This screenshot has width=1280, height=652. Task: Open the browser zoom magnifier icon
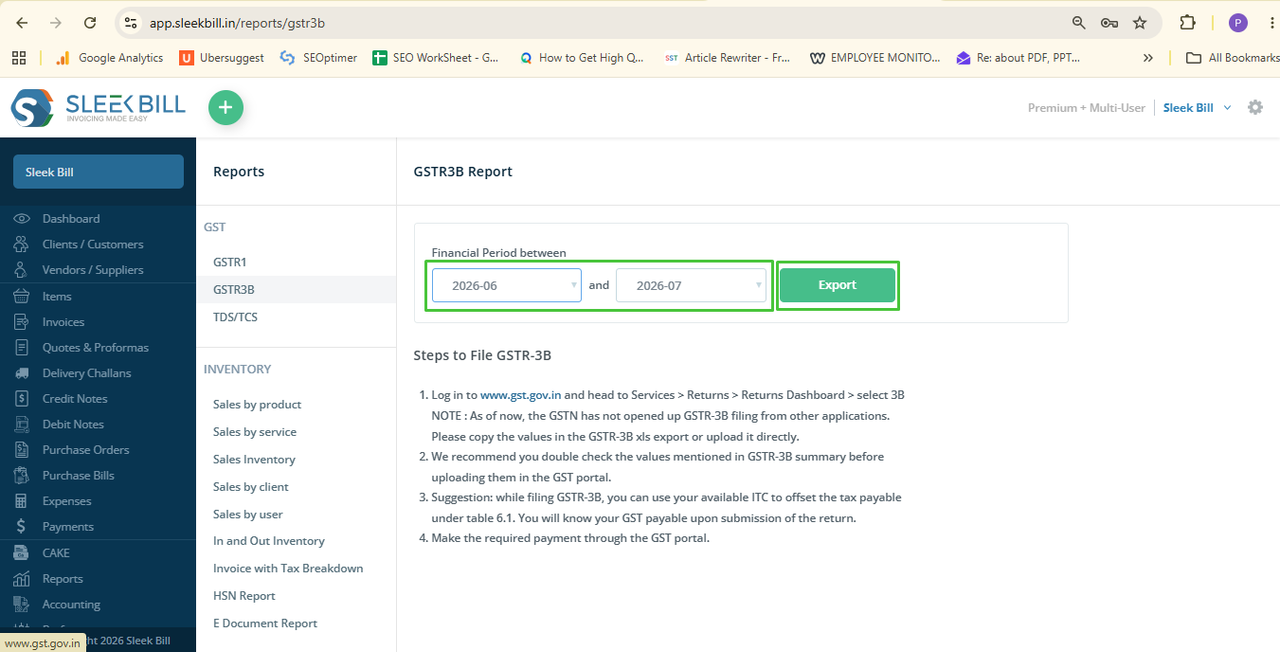point(1078,22)
